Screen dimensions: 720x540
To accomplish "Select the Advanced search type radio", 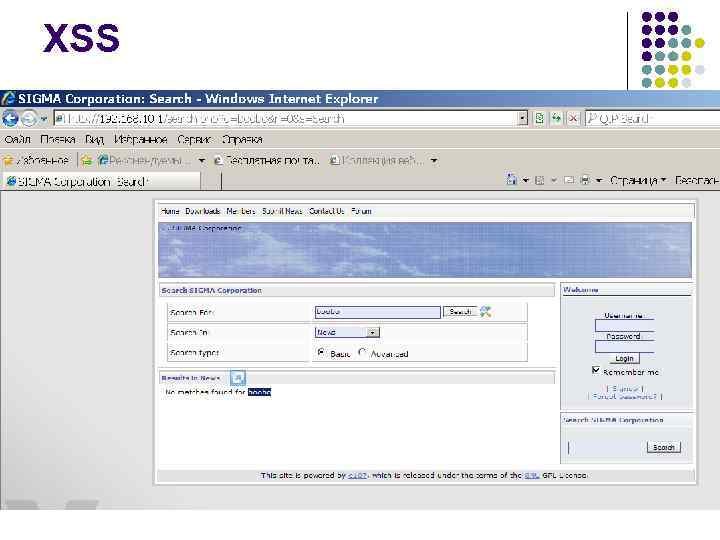I will 362,353.
